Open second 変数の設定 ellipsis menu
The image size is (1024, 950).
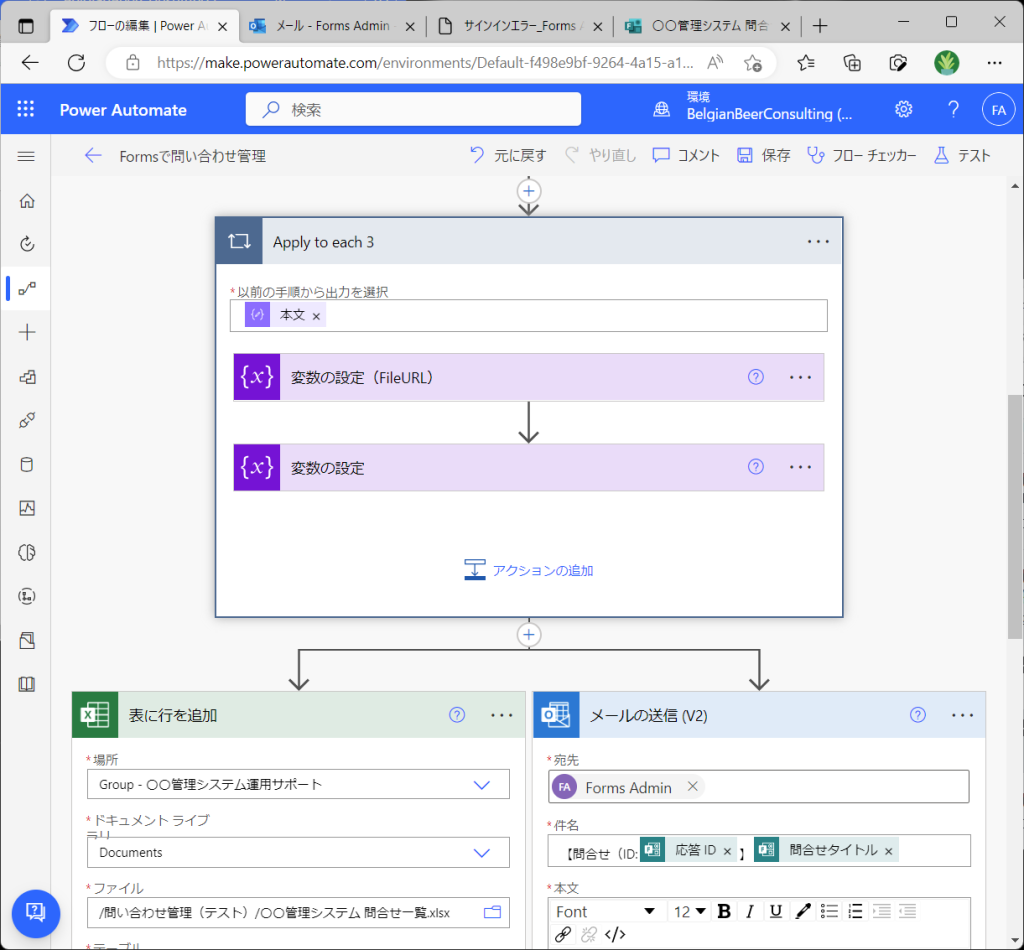pos(800,467)
